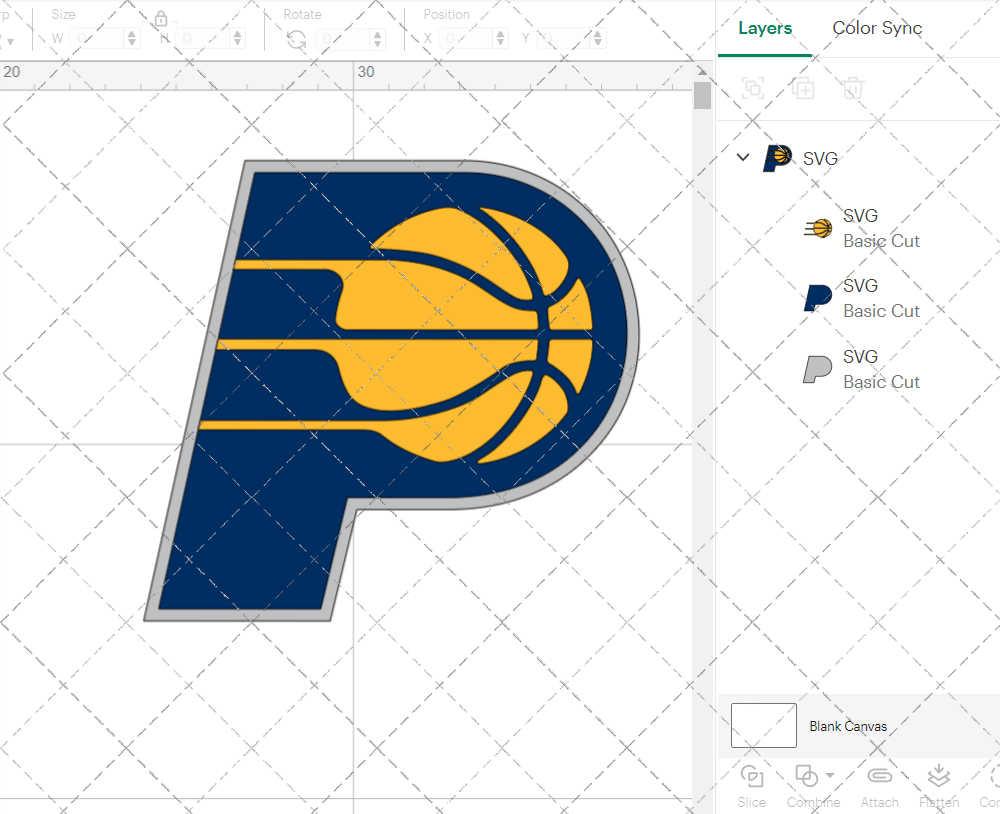Click the Flatten icon
Viewport: 1000px width, 814px height.
pyautogui.click(x=939, y=776)
